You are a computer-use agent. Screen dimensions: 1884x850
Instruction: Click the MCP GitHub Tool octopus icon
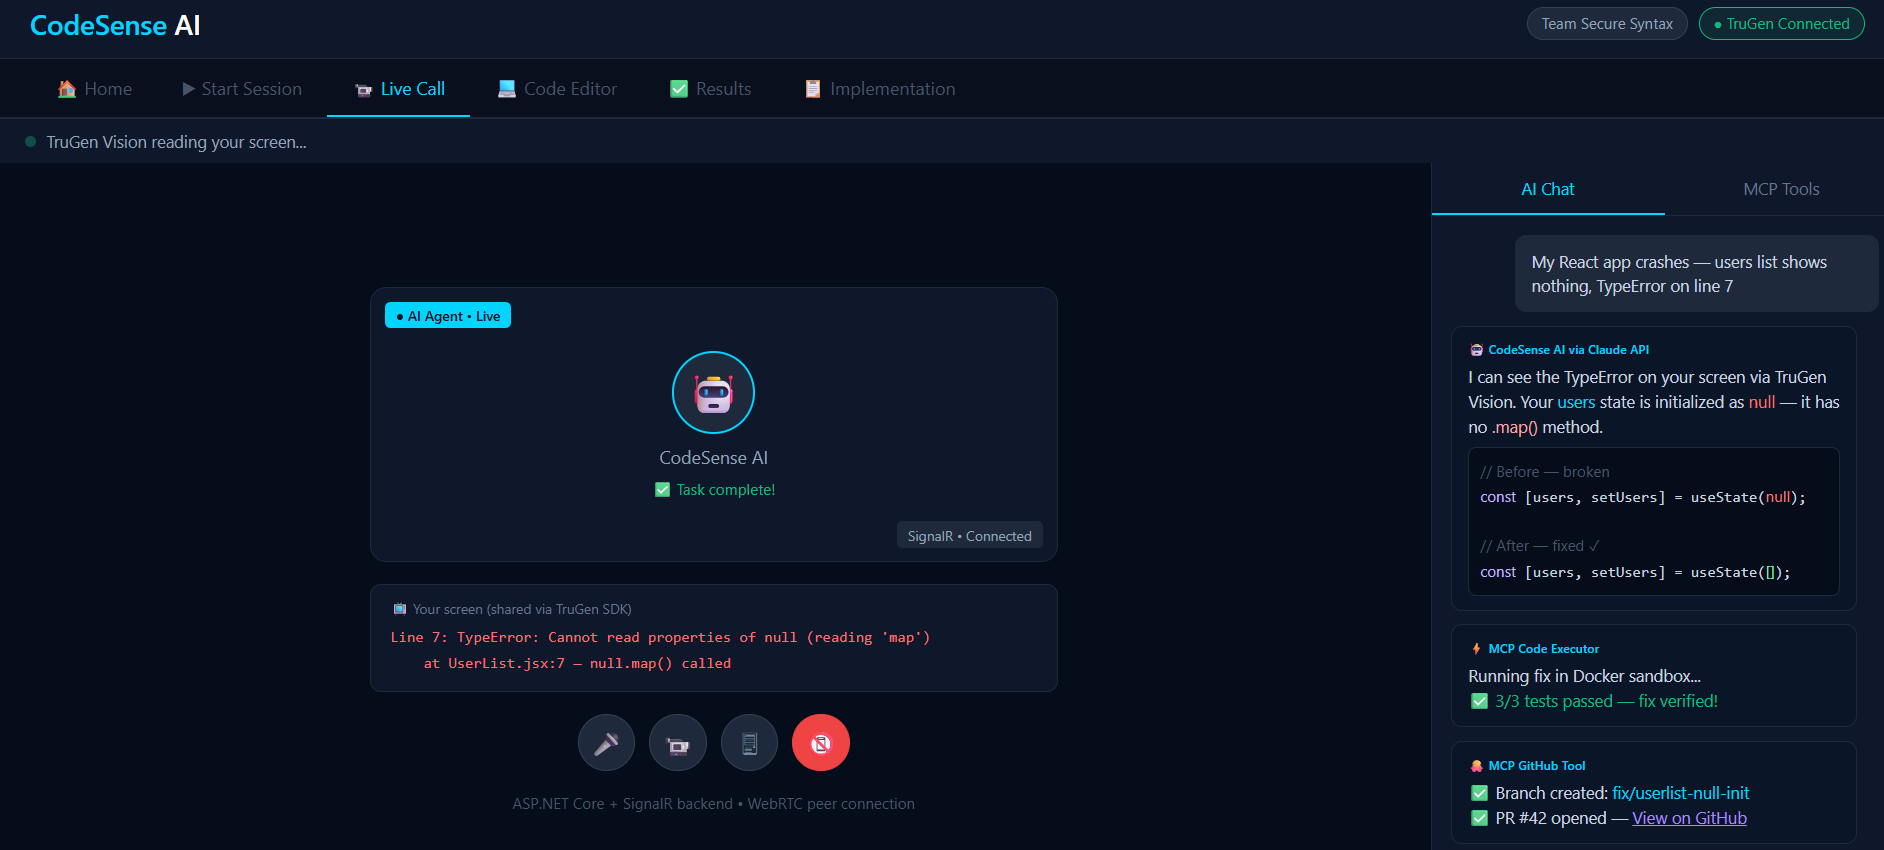click(1476, 766)
